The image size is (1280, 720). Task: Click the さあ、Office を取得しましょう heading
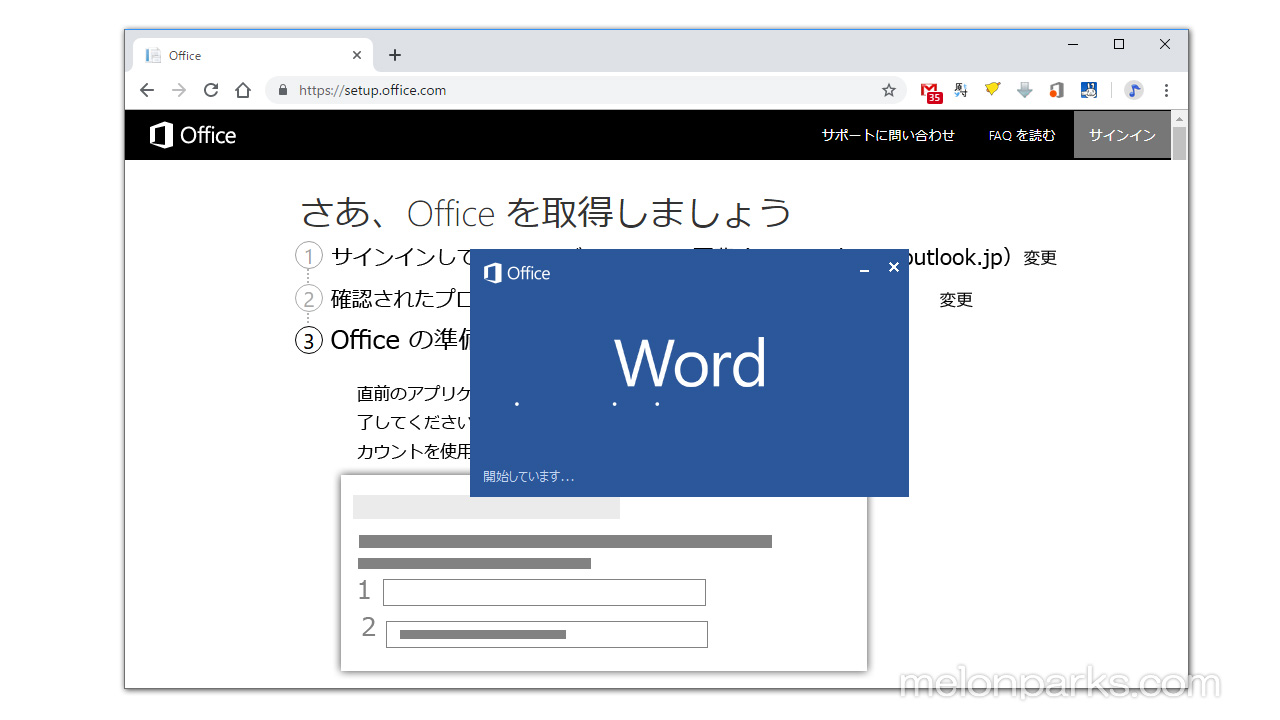point(546,212)
